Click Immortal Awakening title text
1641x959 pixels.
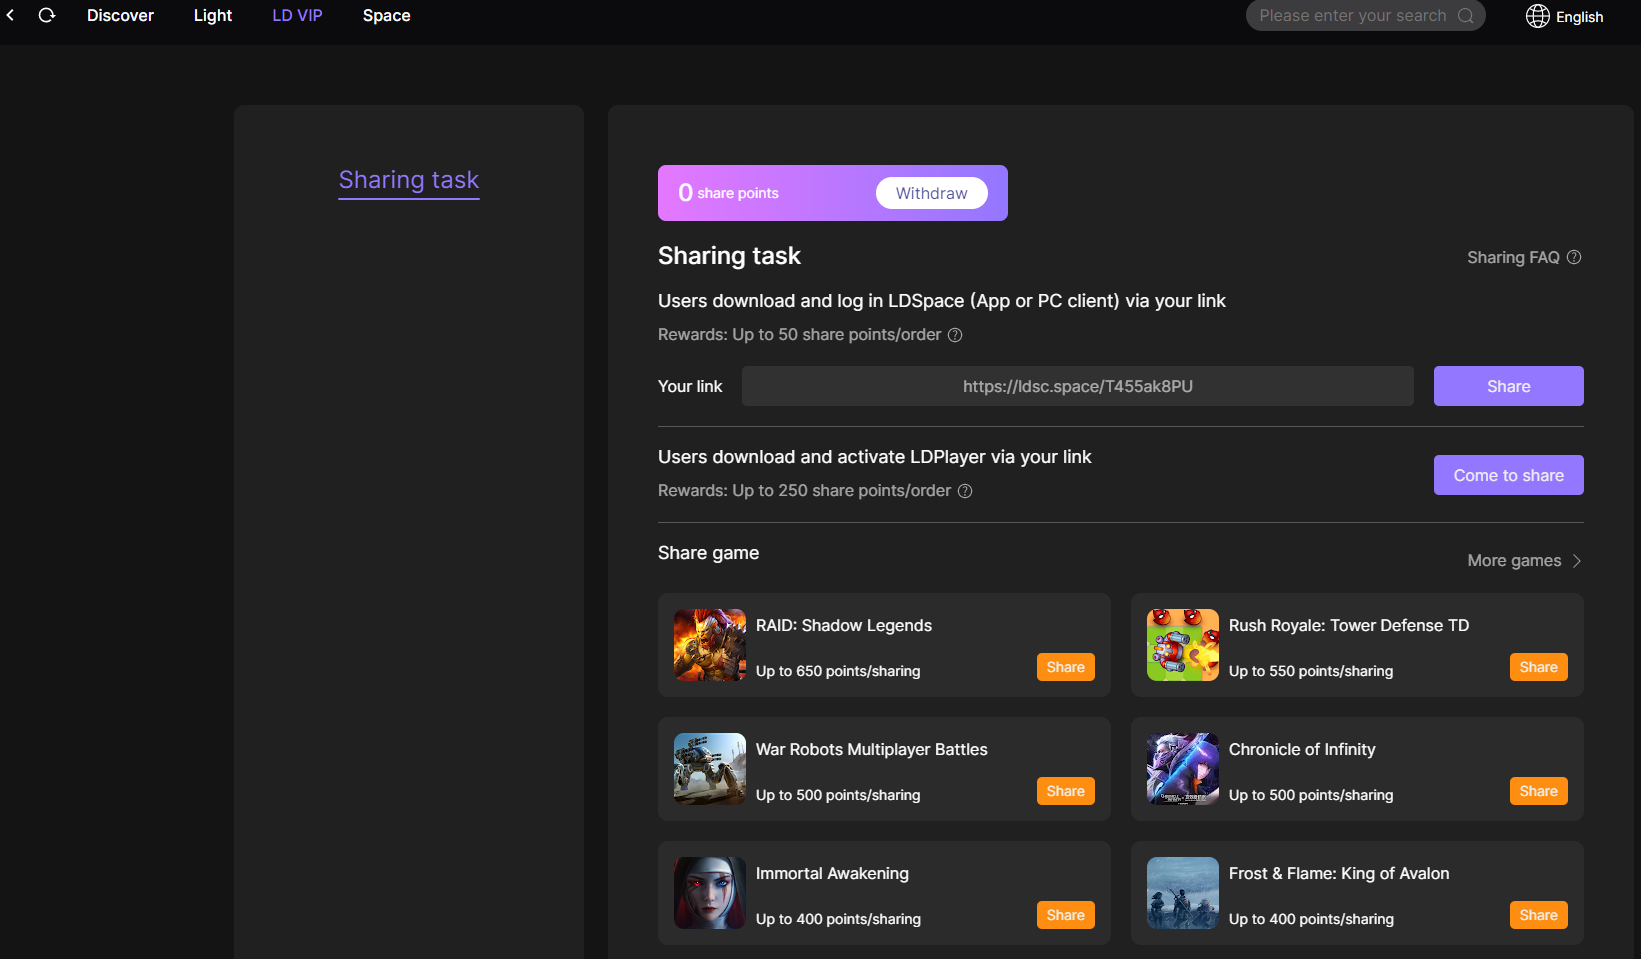point(832,873)
